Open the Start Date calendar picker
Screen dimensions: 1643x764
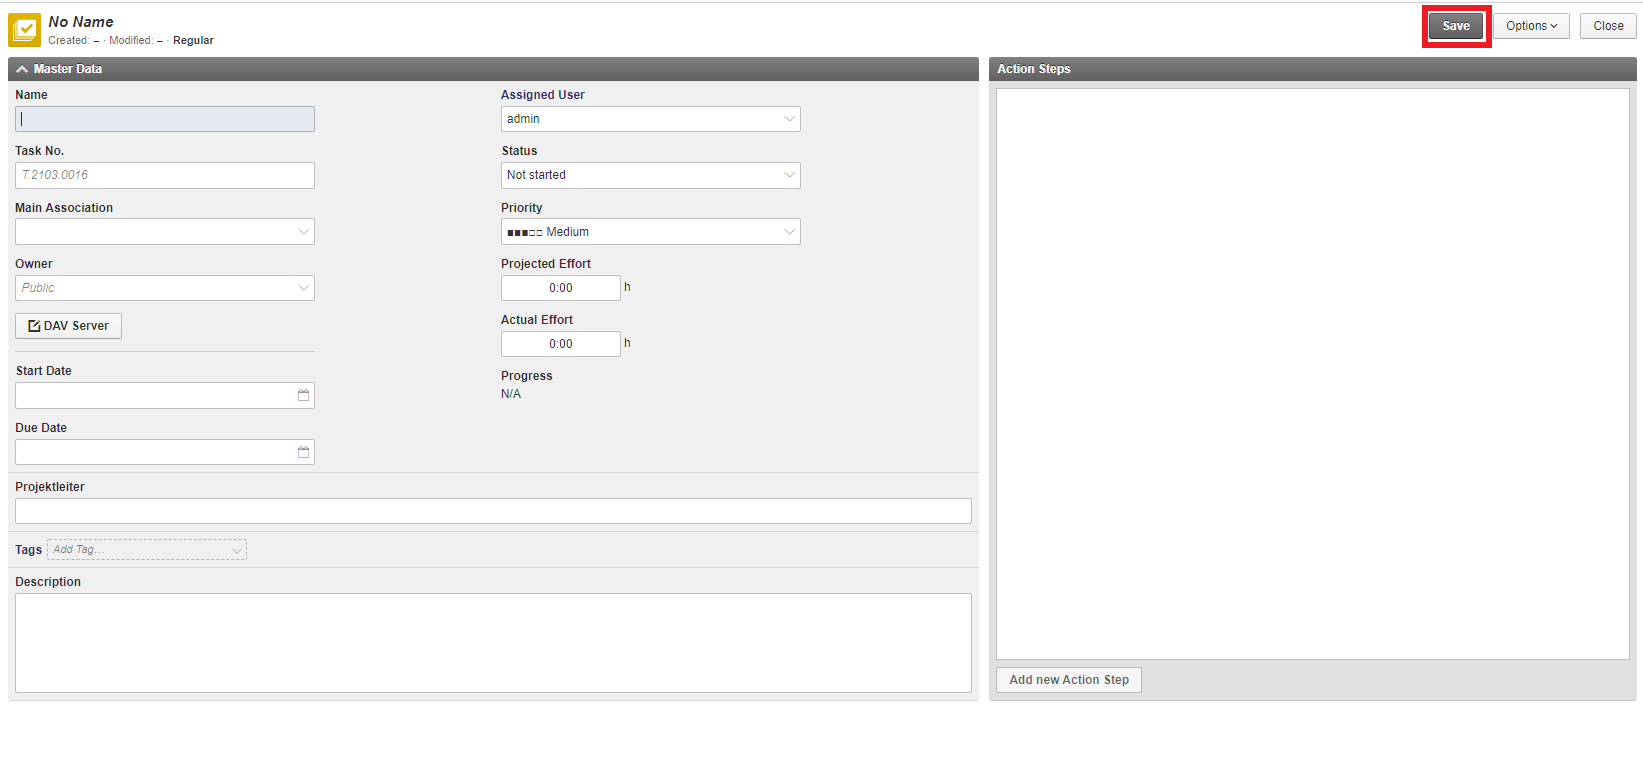(303, 396)
